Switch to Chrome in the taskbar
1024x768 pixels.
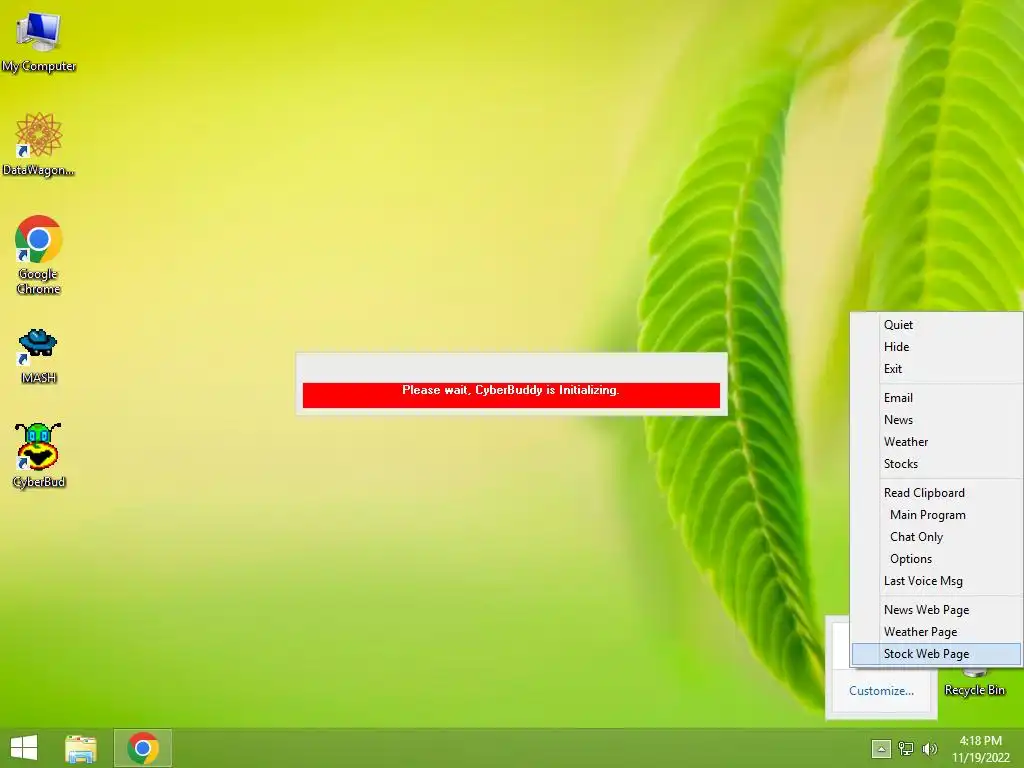143,748
